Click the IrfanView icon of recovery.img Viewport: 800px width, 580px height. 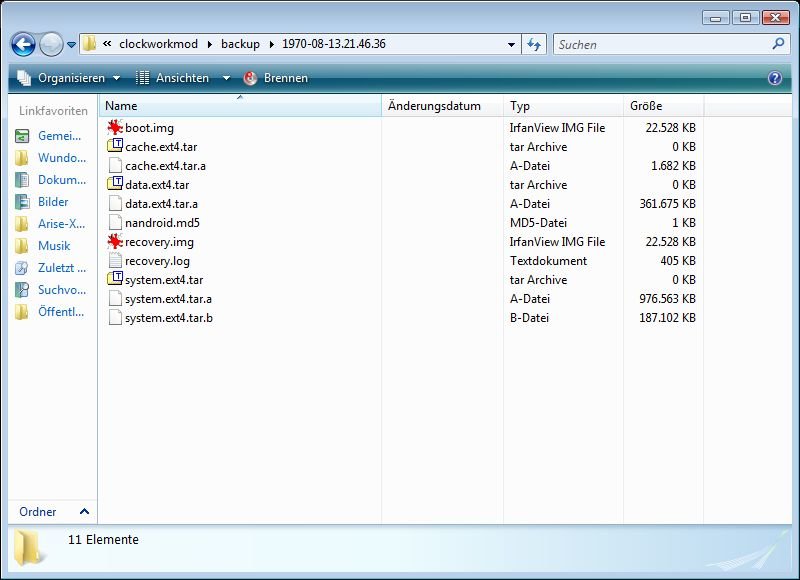(115, 241)
